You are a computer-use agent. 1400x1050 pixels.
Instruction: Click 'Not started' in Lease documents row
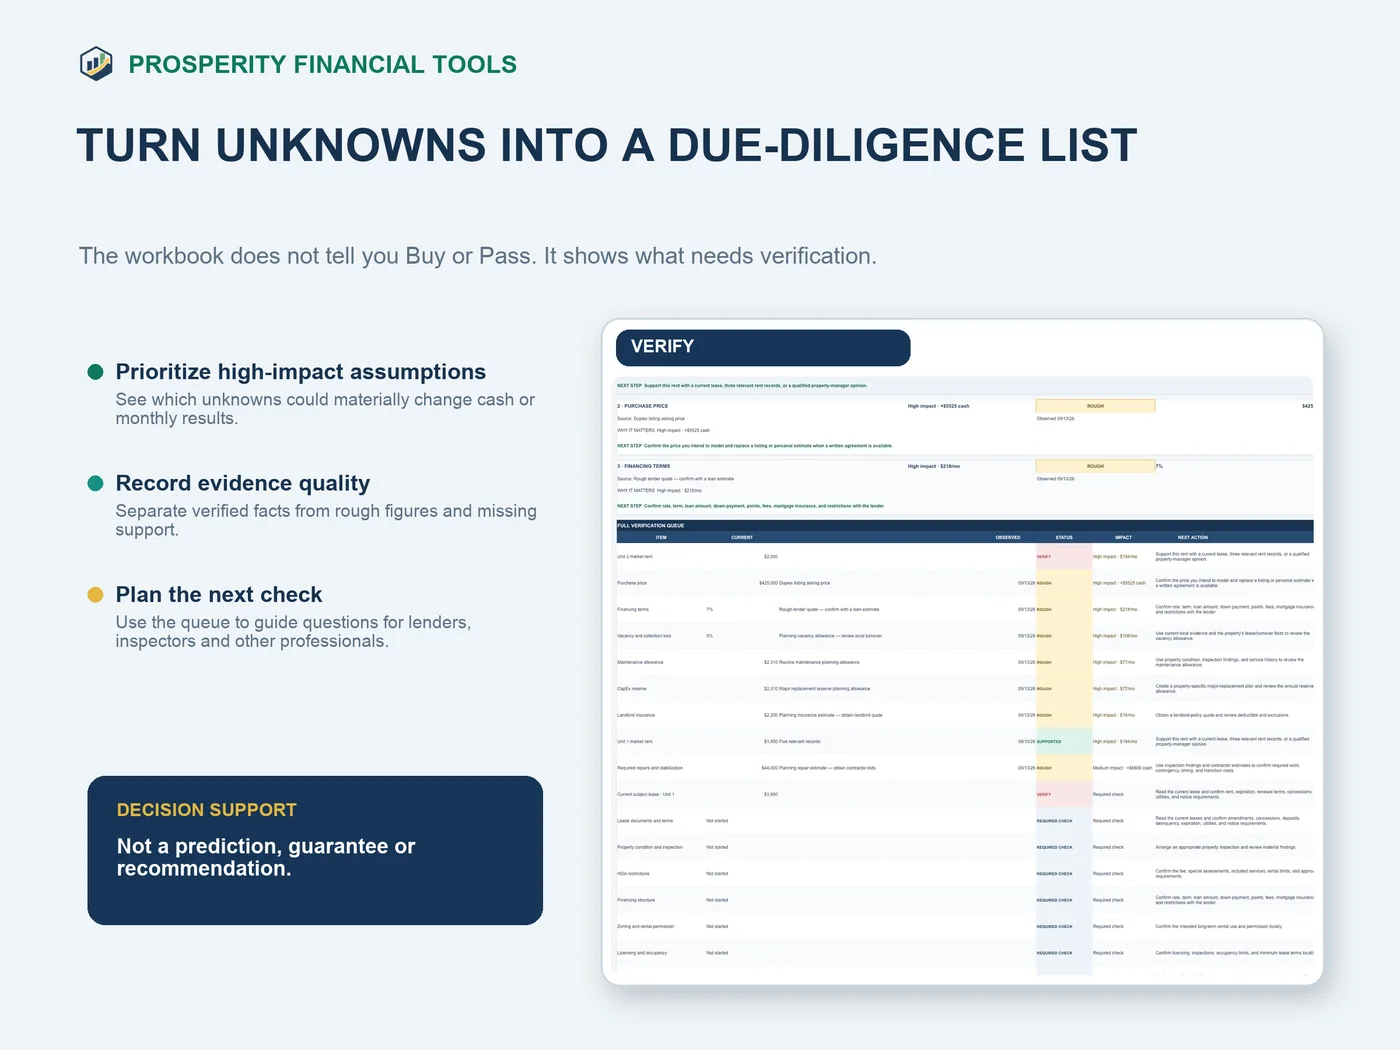click(x=717, y=821)
